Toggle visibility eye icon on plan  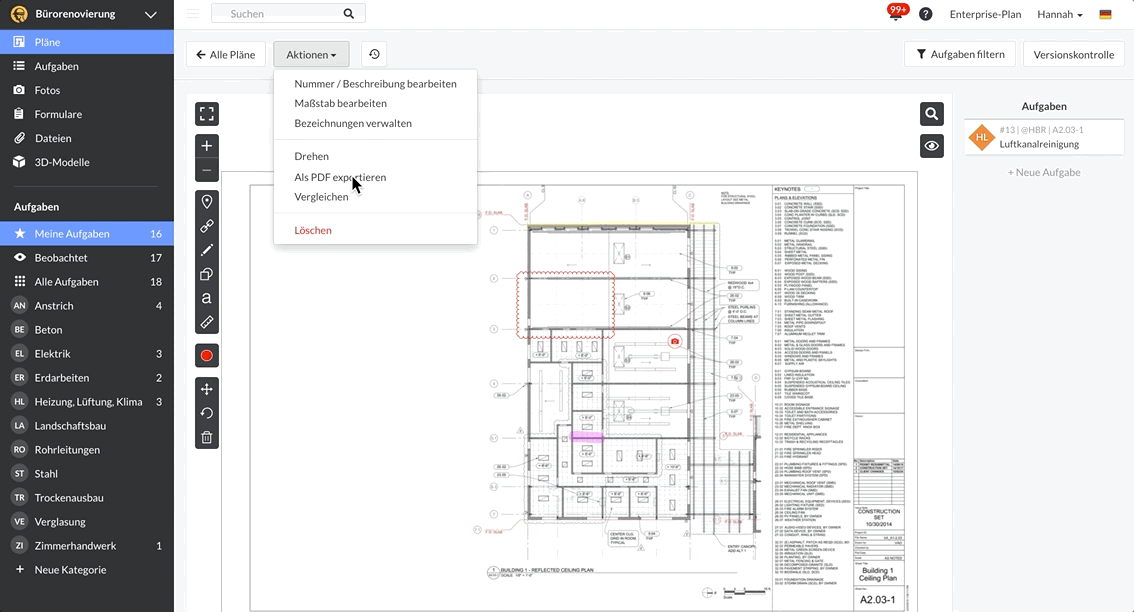(932, 145)
